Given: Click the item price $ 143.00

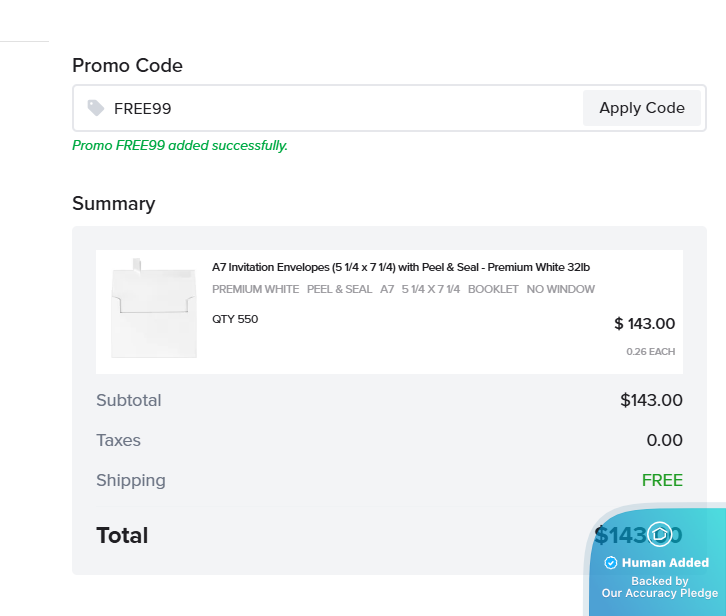Looking at the screenshot, I should [644, 324].
